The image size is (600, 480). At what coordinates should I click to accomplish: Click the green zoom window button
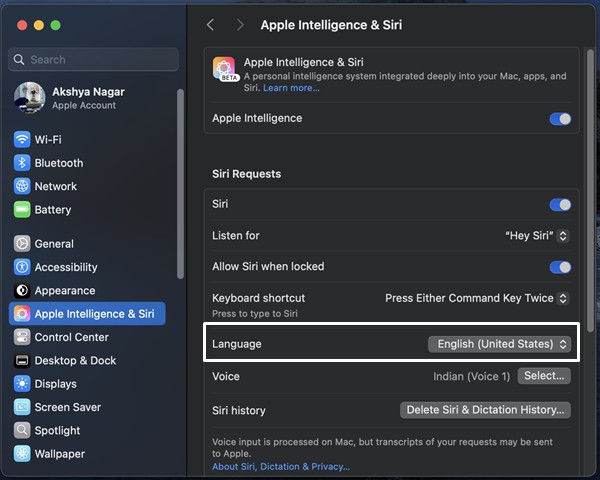[x=55, y=25]
